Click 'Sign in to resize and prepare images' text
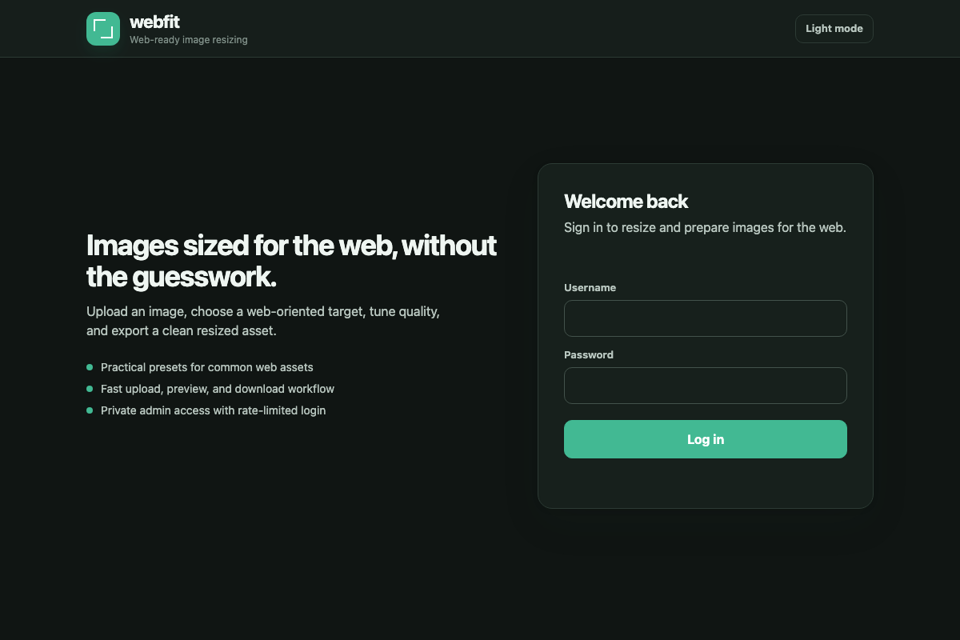This screenshot has width=960, height=640. click(705, 228)
